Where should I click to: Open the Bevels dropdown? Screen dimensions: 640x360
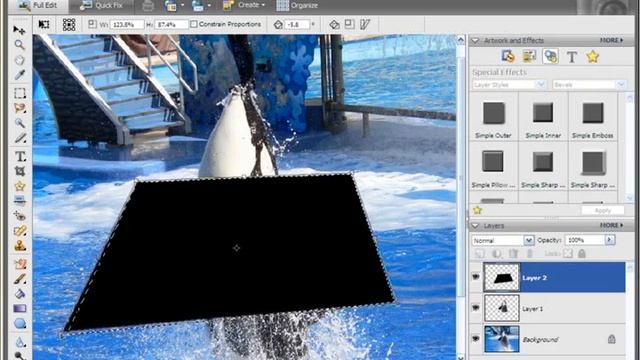[x=589, y=84]
